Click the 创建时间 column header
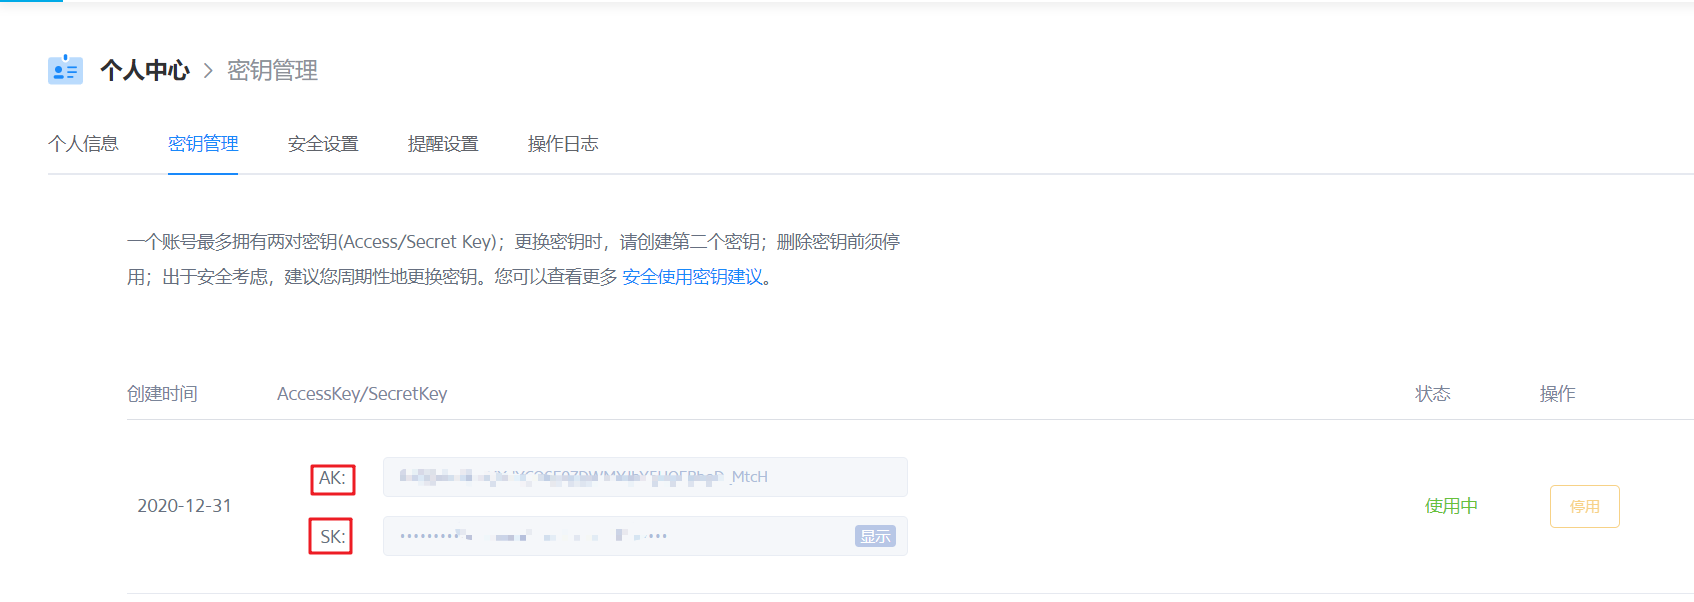Image resolution: width=1694 pixels, height=602 pixels. click(162, 394)
